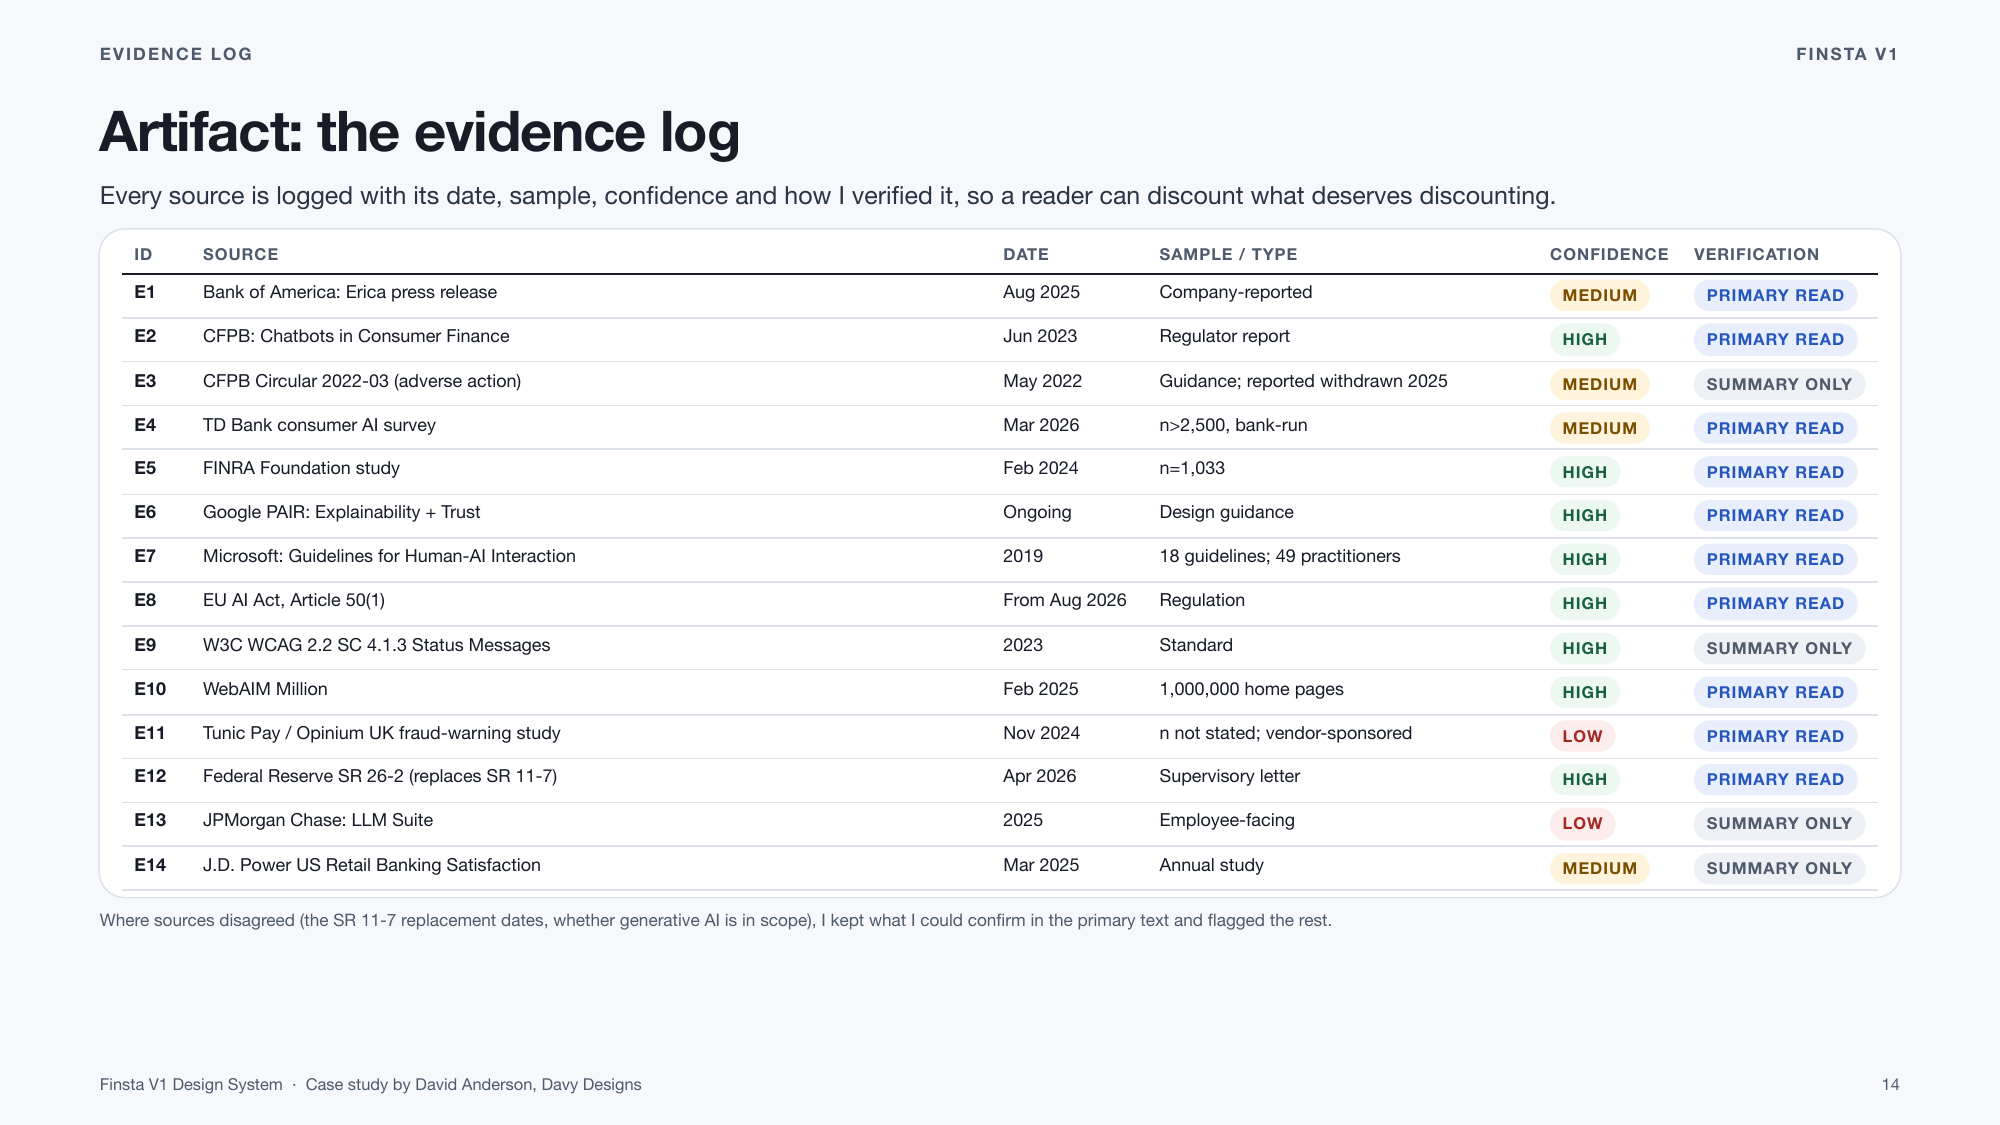The height and width of the screenshot is (1125, 2000).
Task: Click 'W3C WCAG 2.2 SC 4.1.3 Status Messages'
Action: 376,645
